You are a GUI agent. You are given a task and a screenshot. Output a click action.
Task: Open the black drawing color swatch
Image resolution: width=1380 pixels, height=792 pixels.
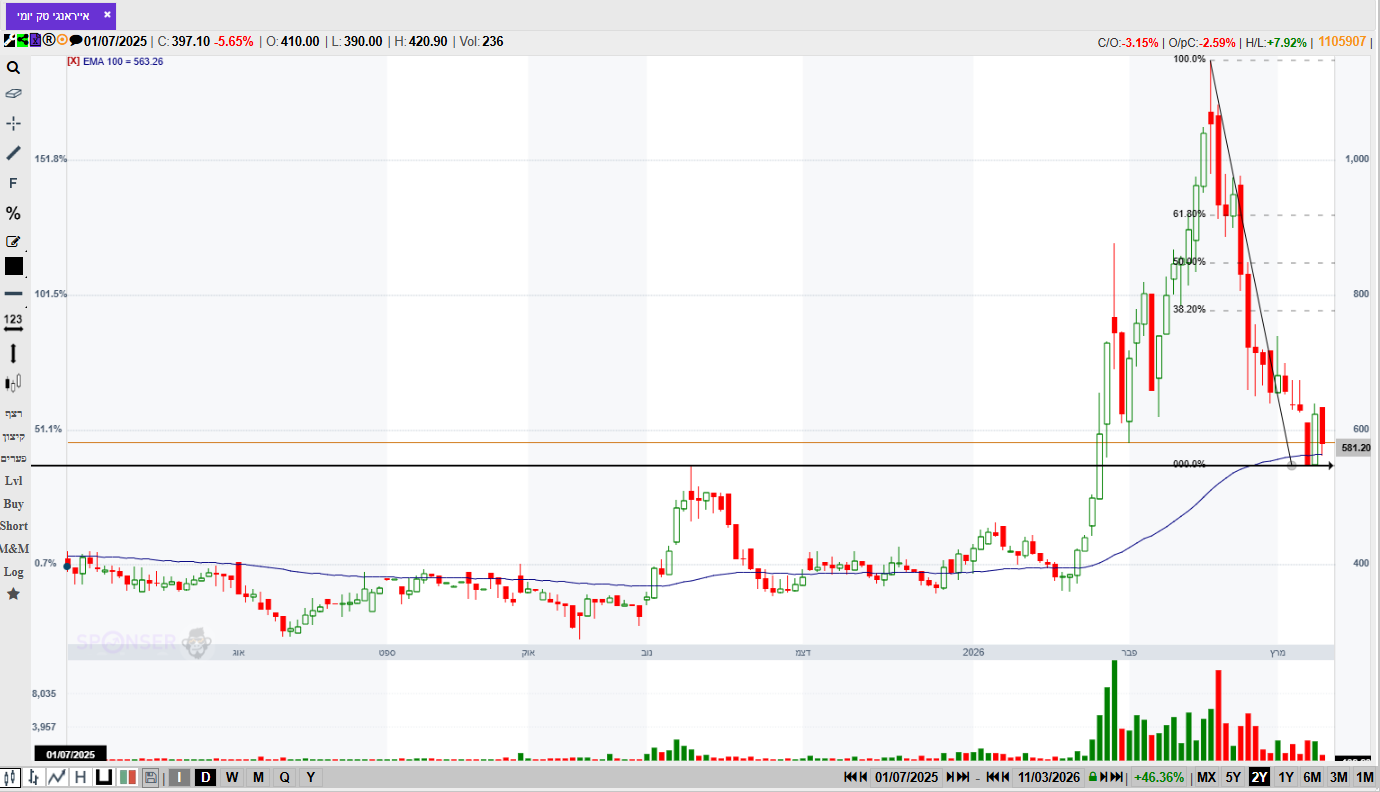[13, 266]
